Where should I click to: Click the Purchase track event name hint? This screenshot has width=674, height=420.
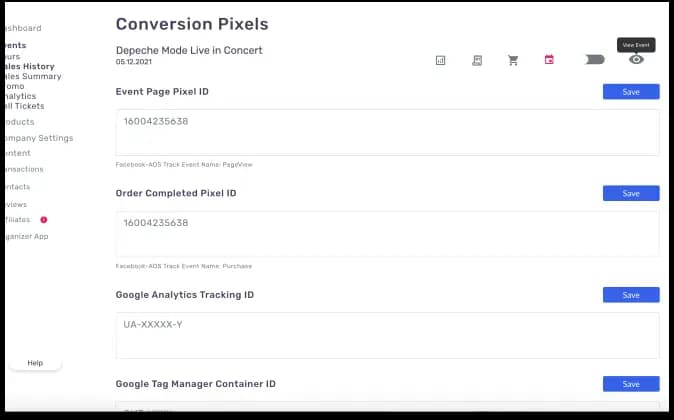(184, 266)
